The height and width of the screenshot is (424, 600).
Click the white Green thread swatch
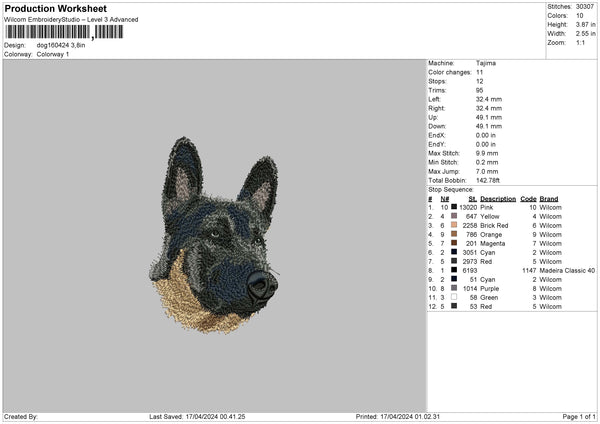[x=453, y=297]
